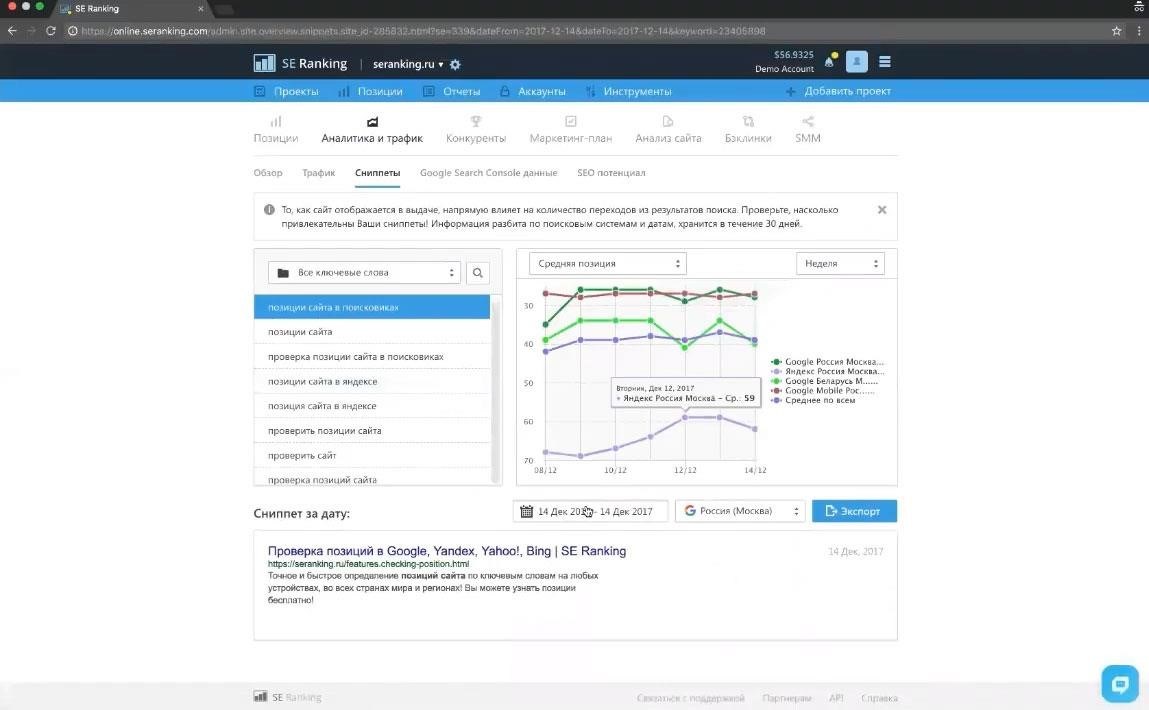Screen dimensions: 1149x710
Task: Open the Позиции main menu in blue bar
Action: 371,92
